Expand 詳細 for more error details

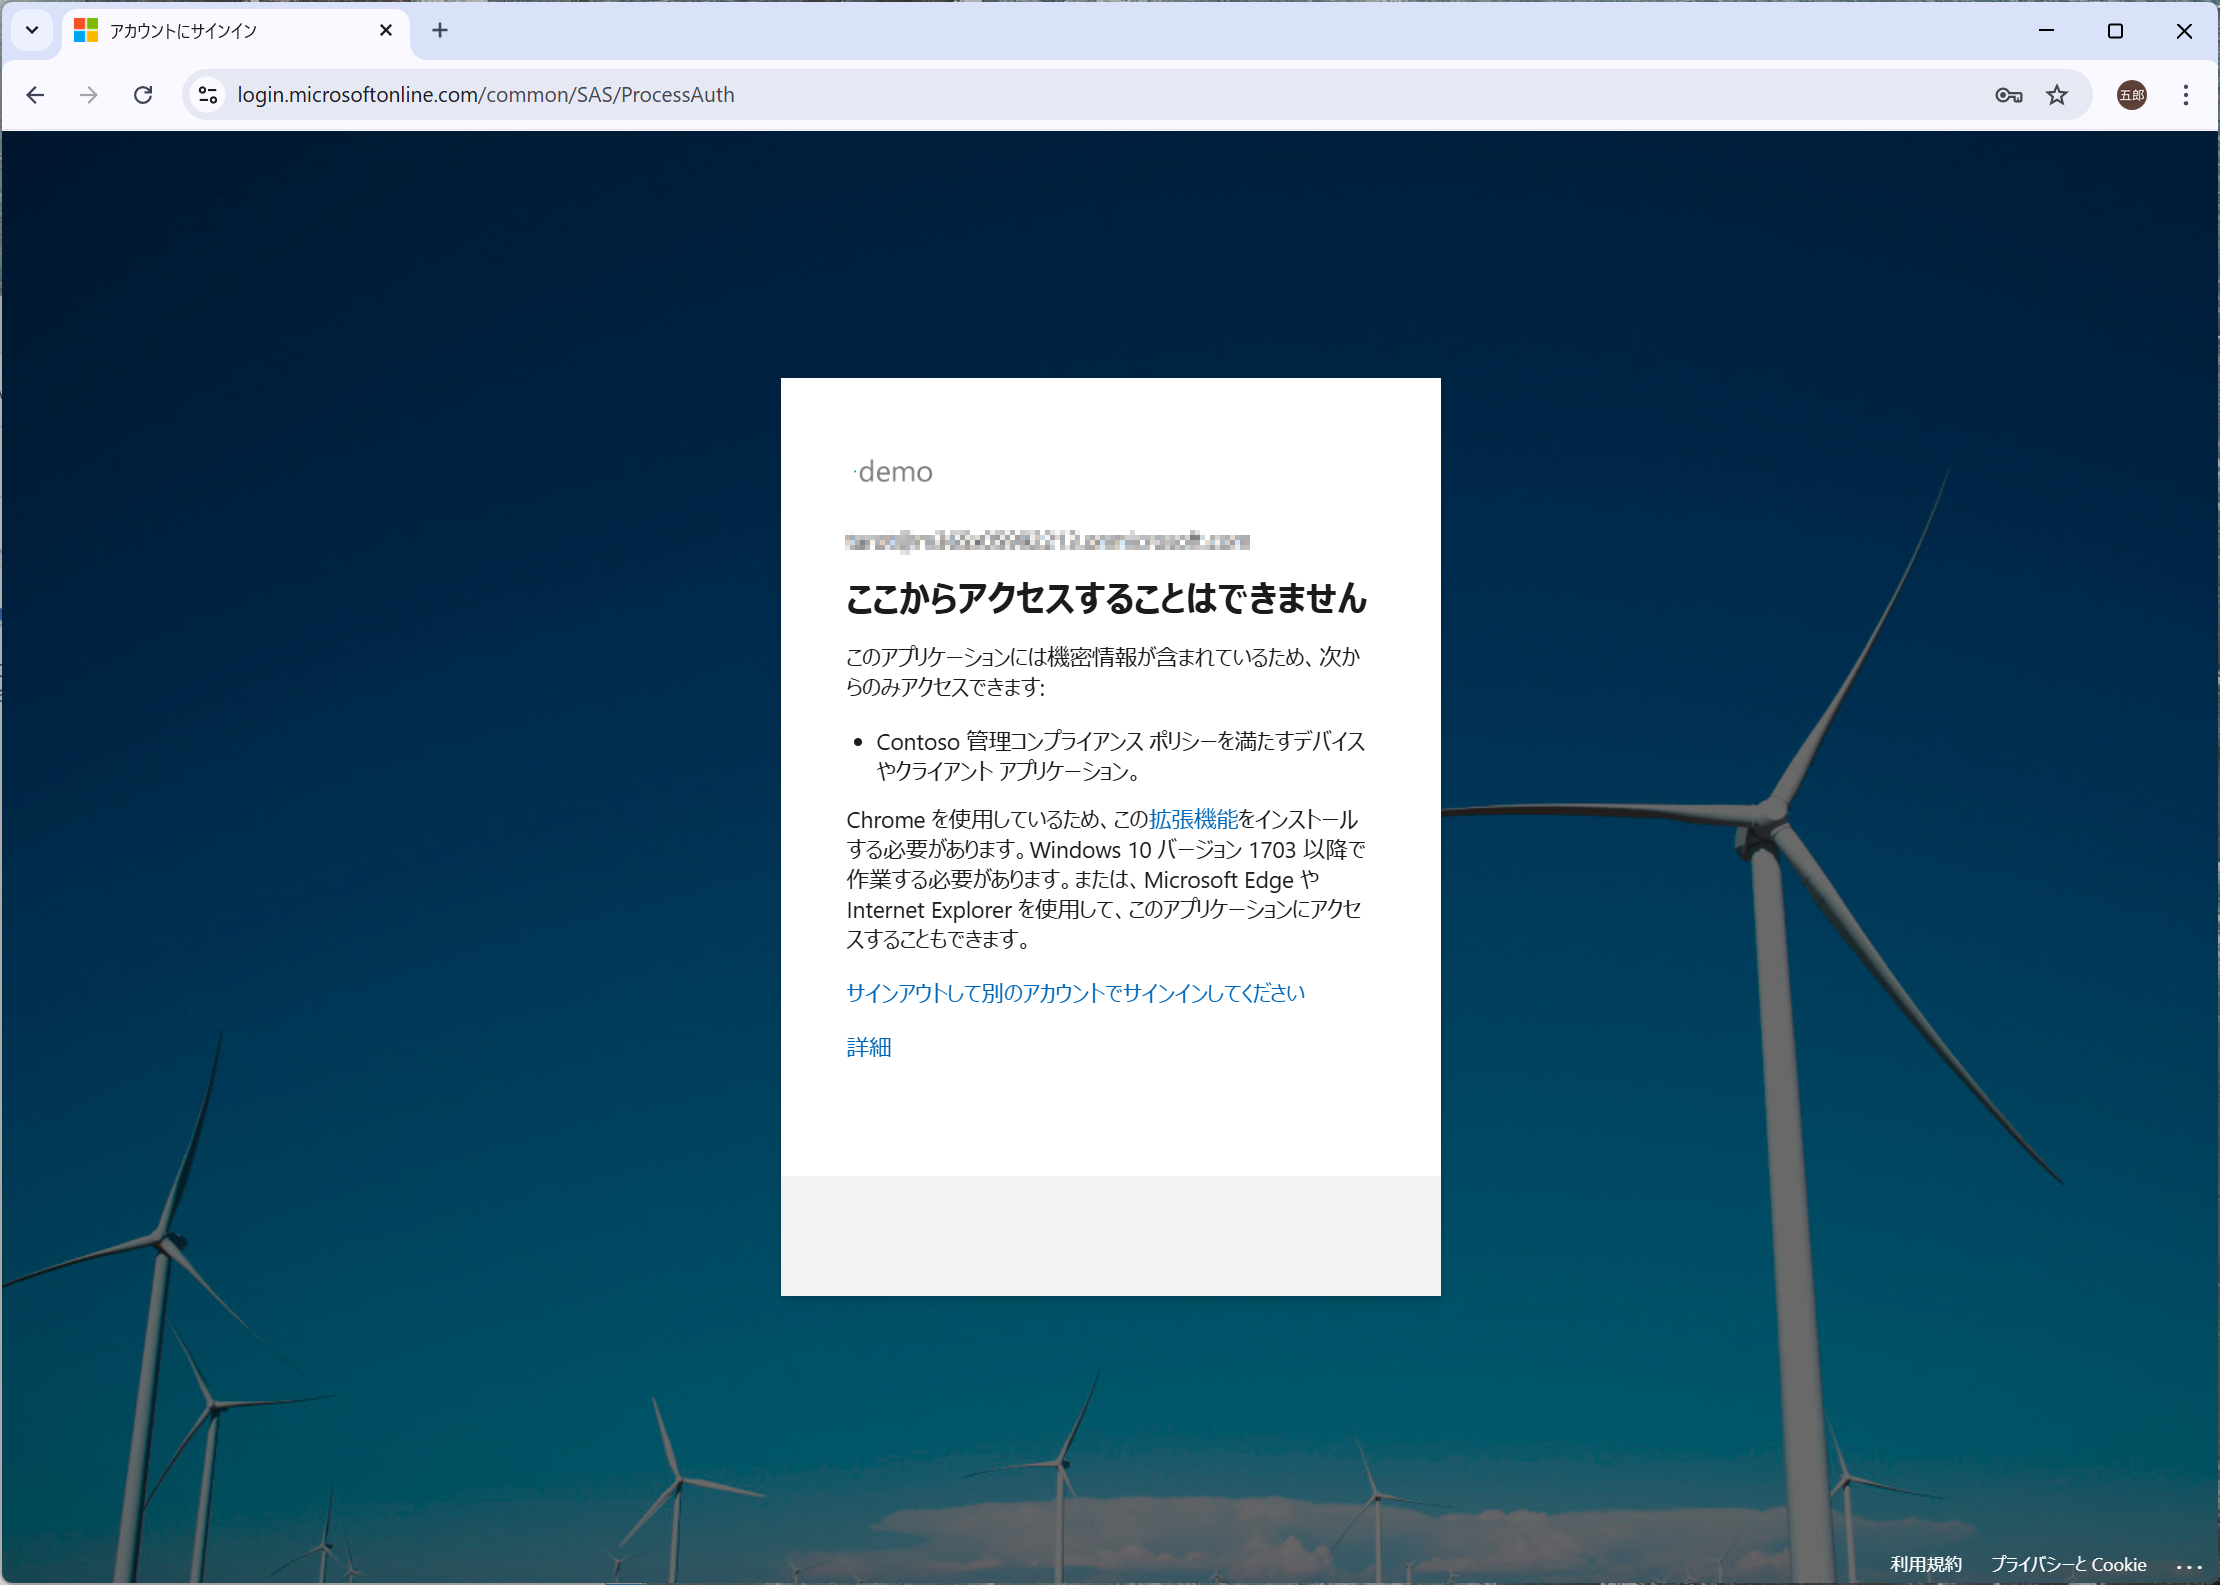[x=868, y=1047]
